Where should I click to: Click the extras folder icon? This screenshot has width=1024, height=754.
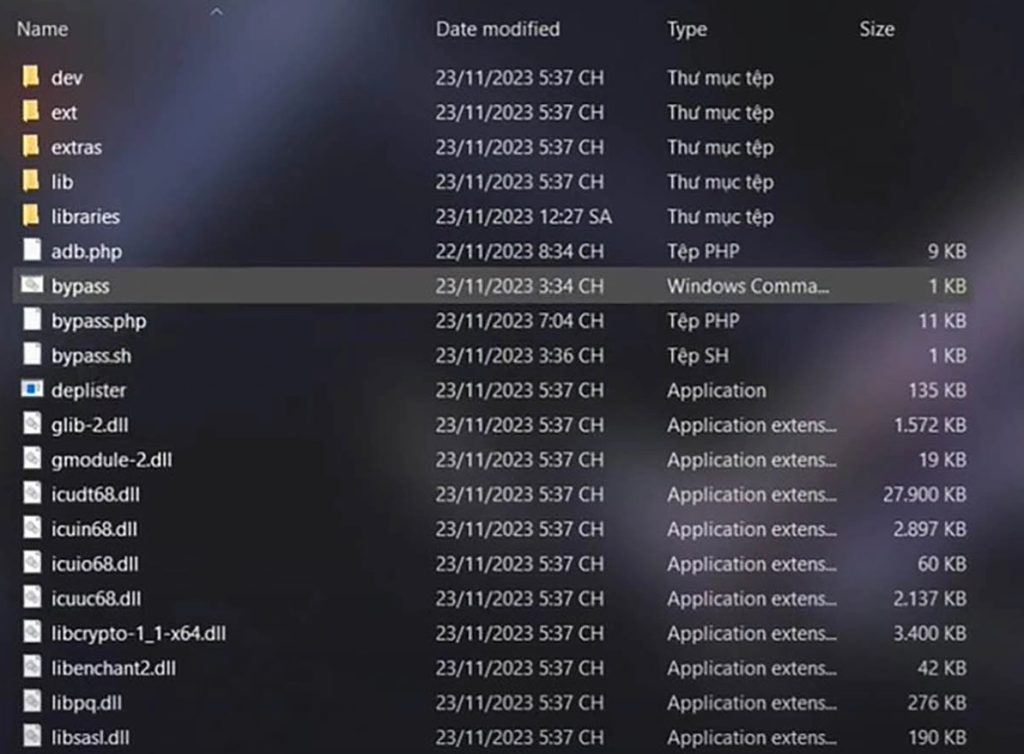[31, 147]
